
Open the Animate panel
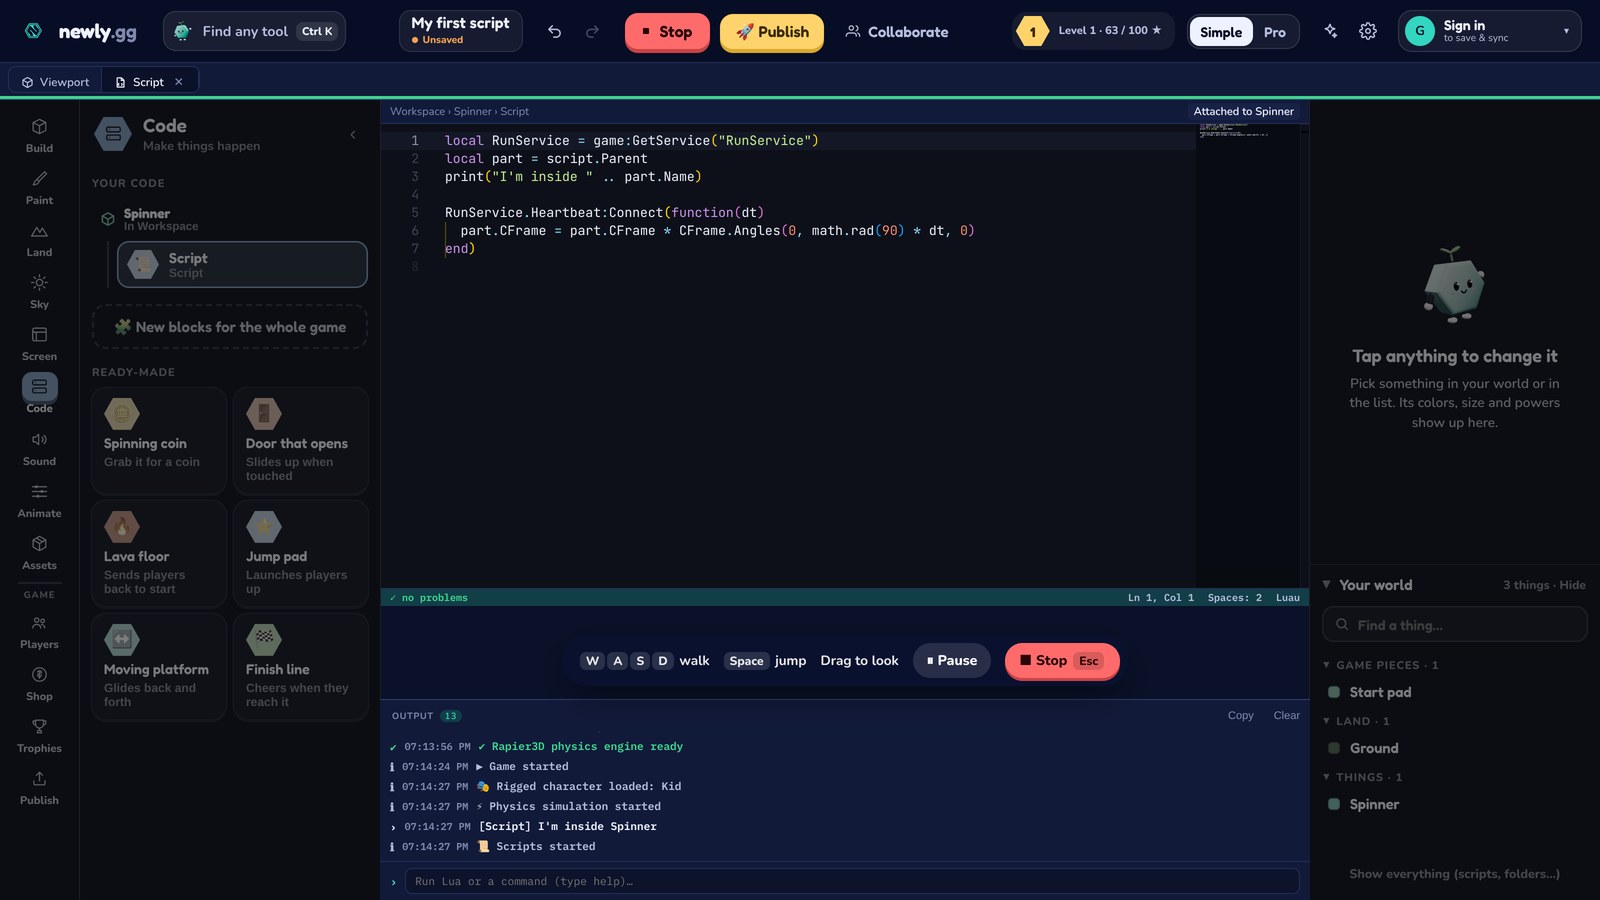(39, 500)
